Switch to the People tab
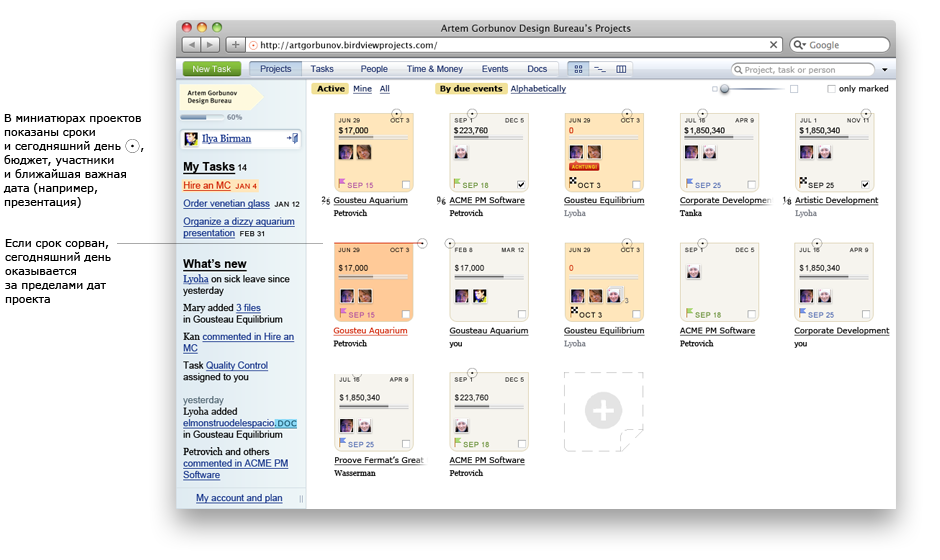The height and width of the screenshot is (560, 940). pyautogui.click(x=374, y=69)
